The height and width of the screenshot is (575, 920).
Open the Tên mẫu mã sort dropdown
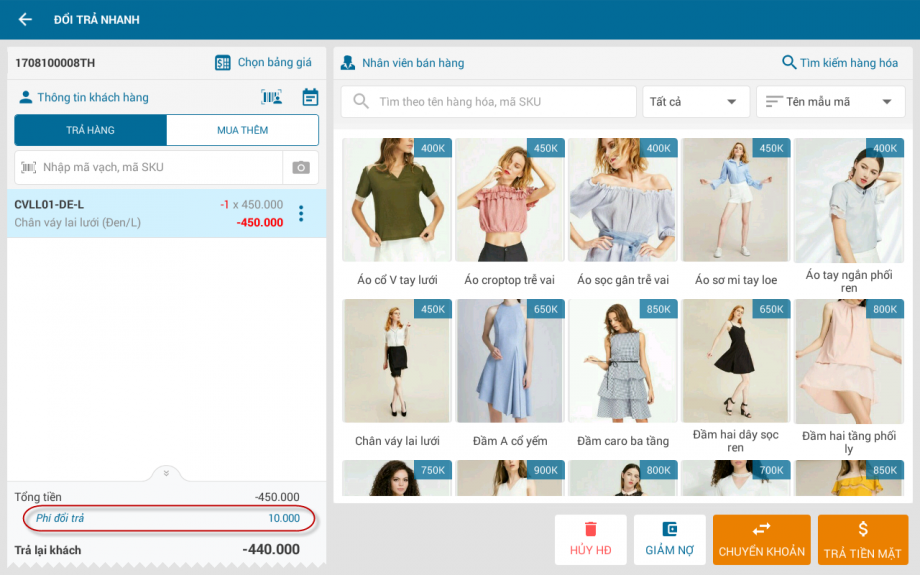tap(830, 102)
